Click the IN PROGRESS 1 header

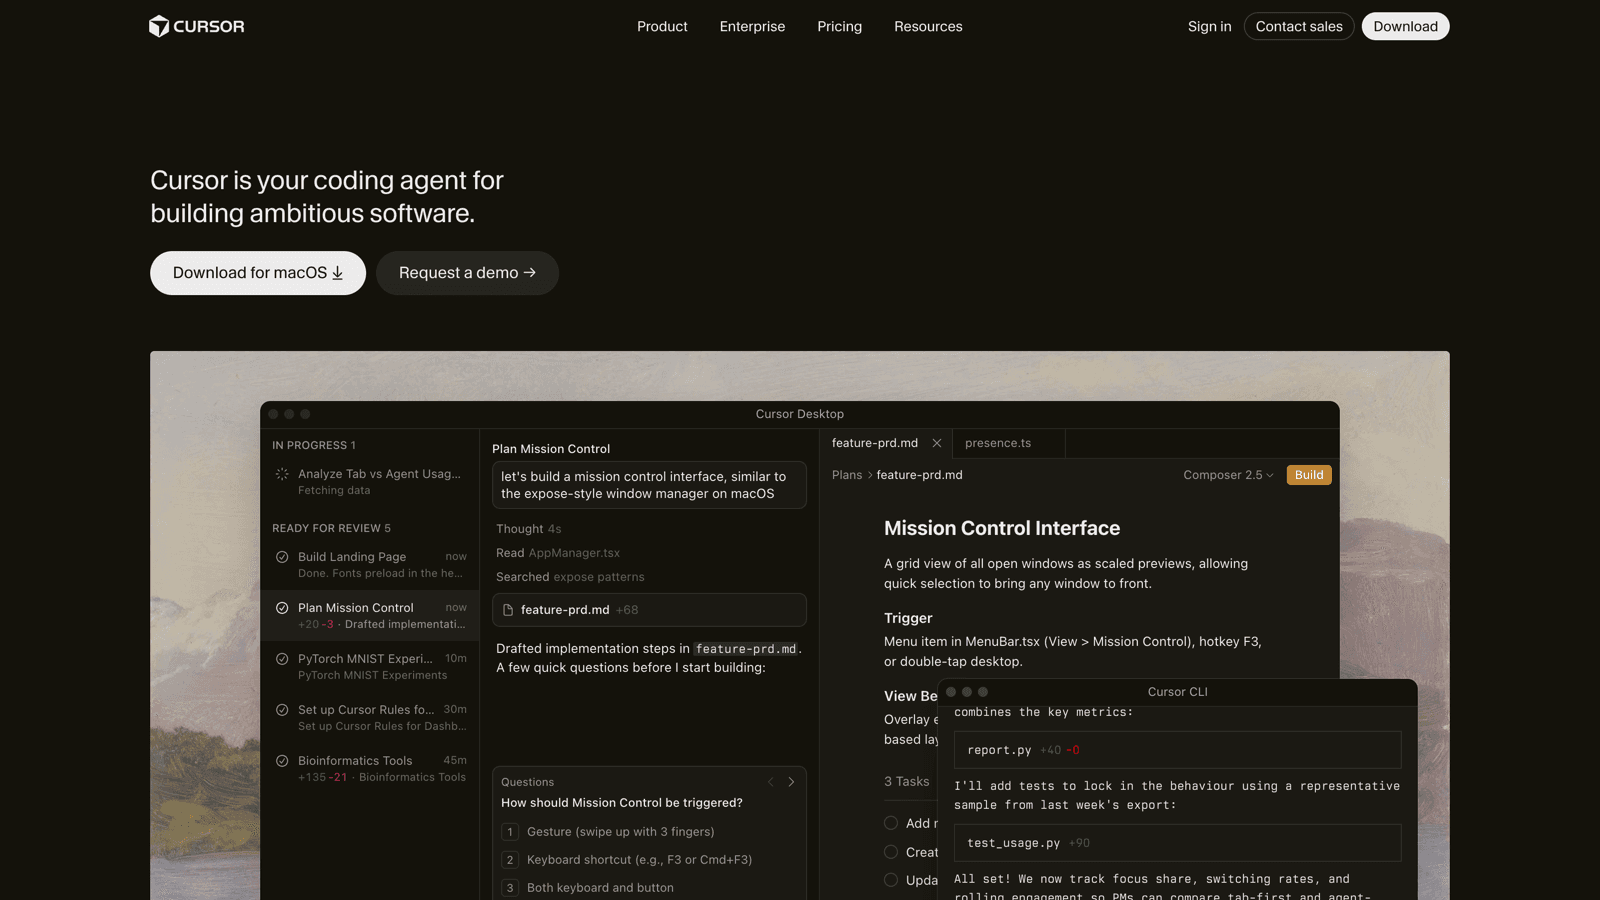click(x=314, y=445)
